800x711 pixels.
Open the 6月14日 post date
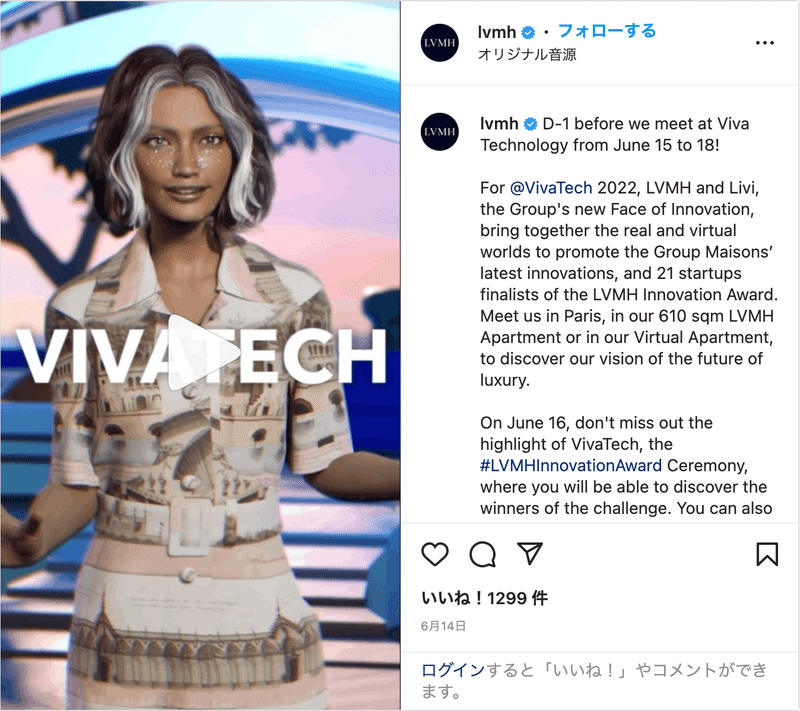(x=443, y=626)
